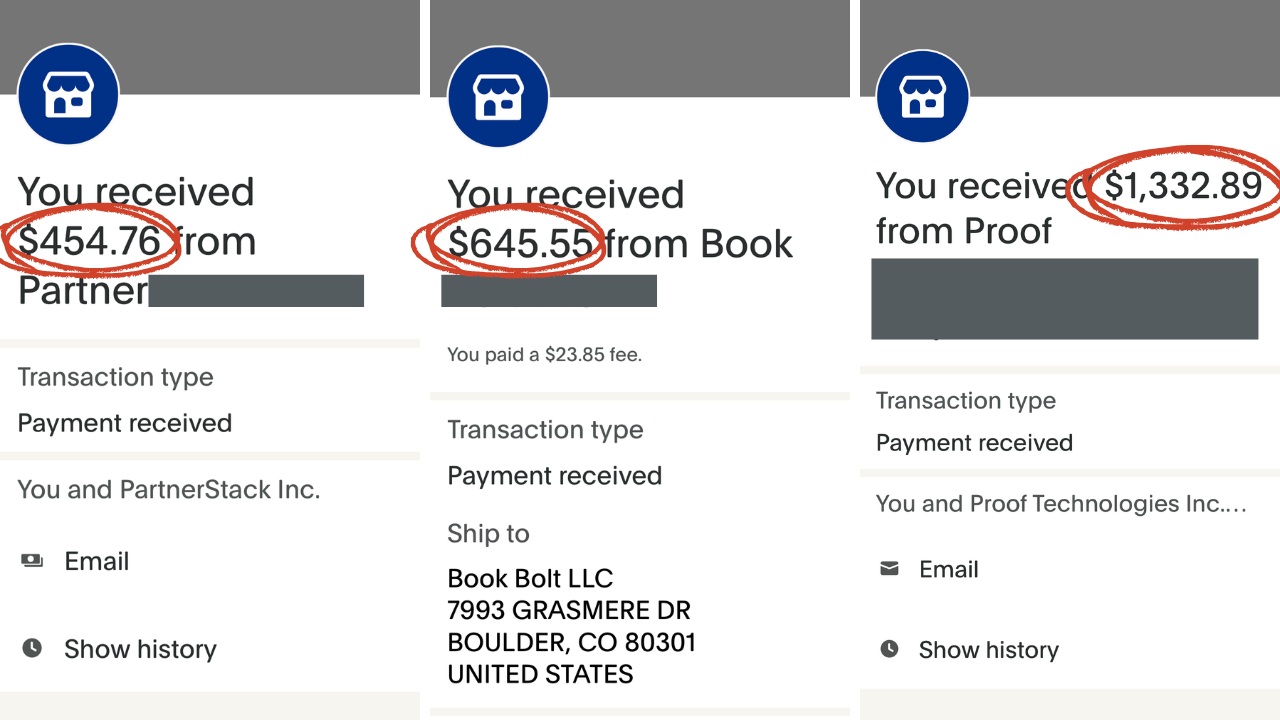Screen dimensions: 1280x720
Task: Click the store icon above the $645.55 payment
Action: [x=498, y=98]
